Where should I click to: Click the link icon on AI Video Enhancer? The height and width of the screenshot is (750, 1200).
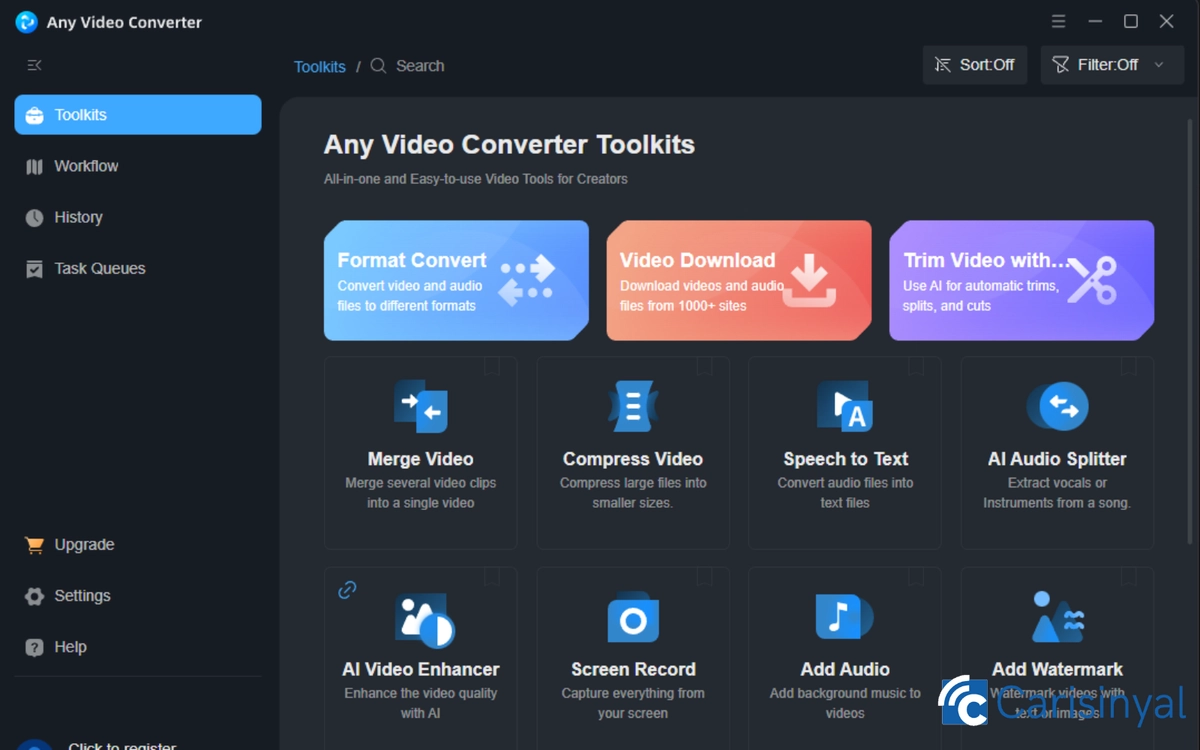tap(347, 590)
